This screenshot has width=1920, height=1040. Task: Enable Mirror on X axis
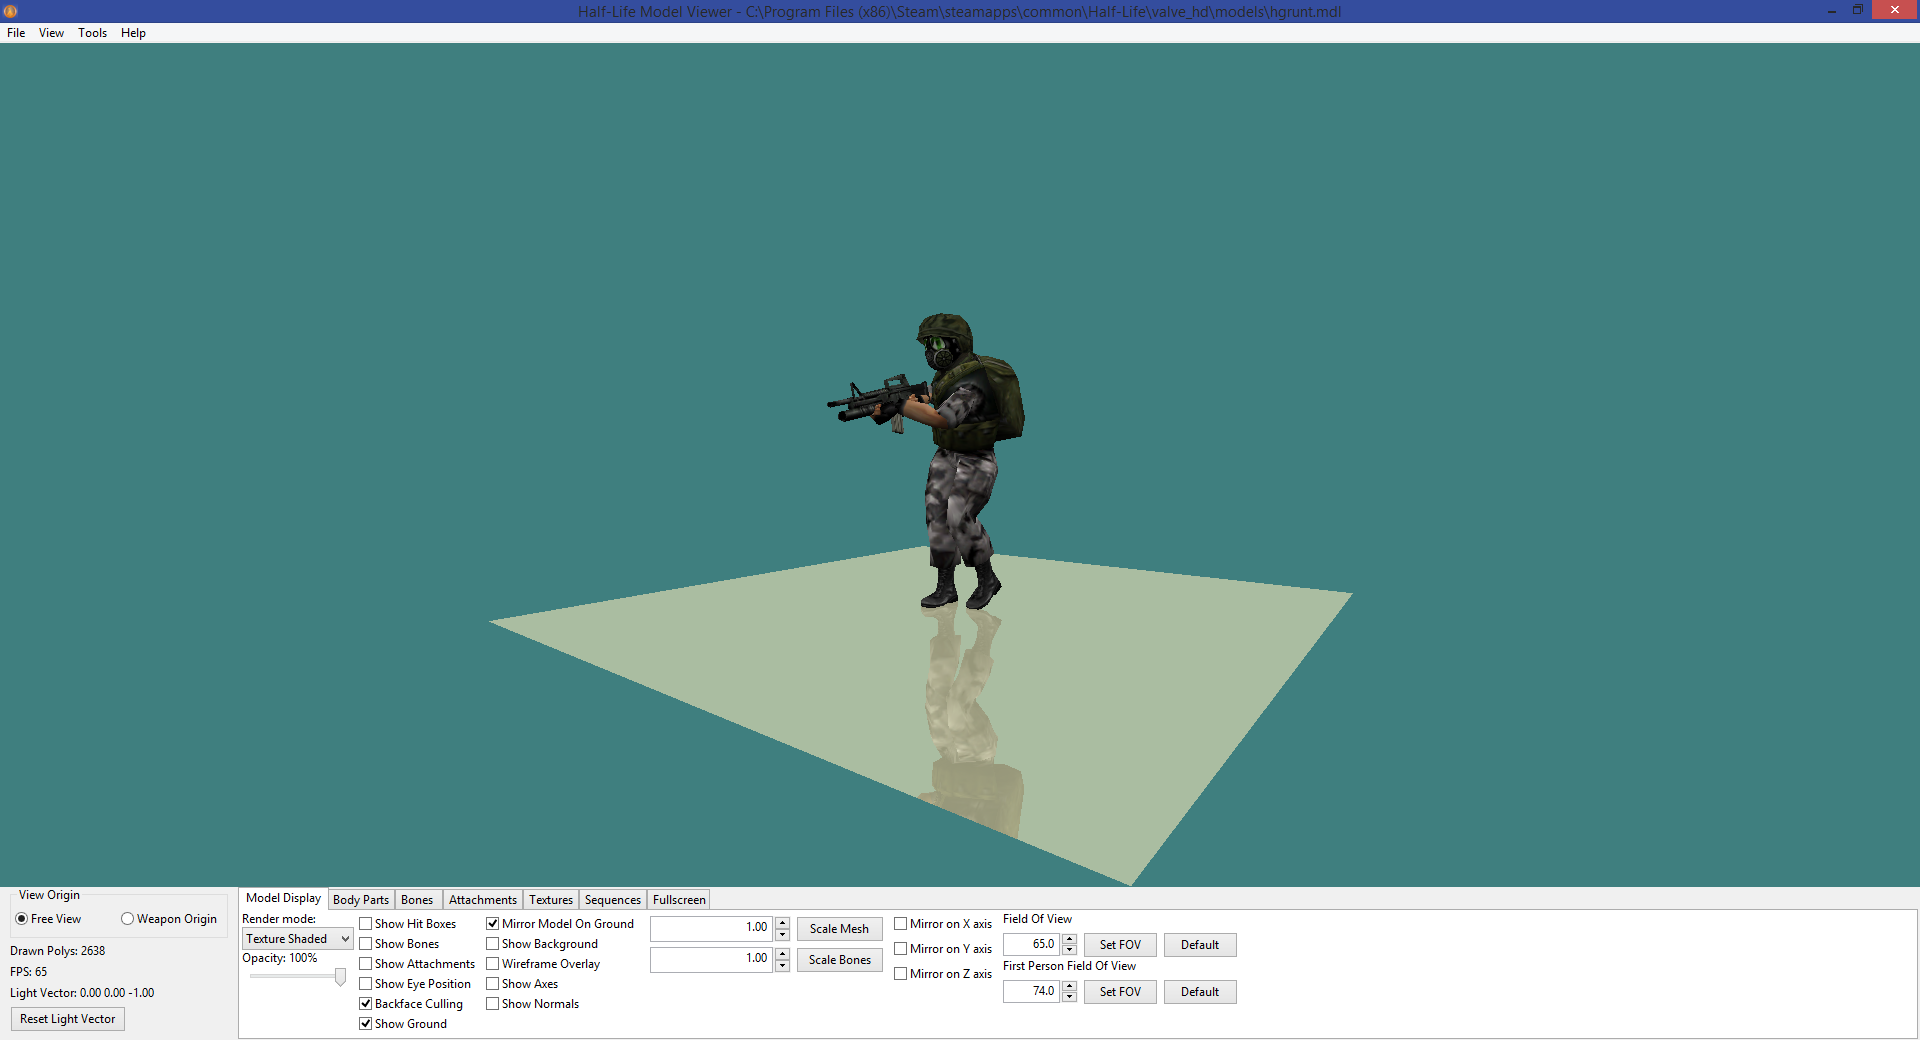[943, 924]
